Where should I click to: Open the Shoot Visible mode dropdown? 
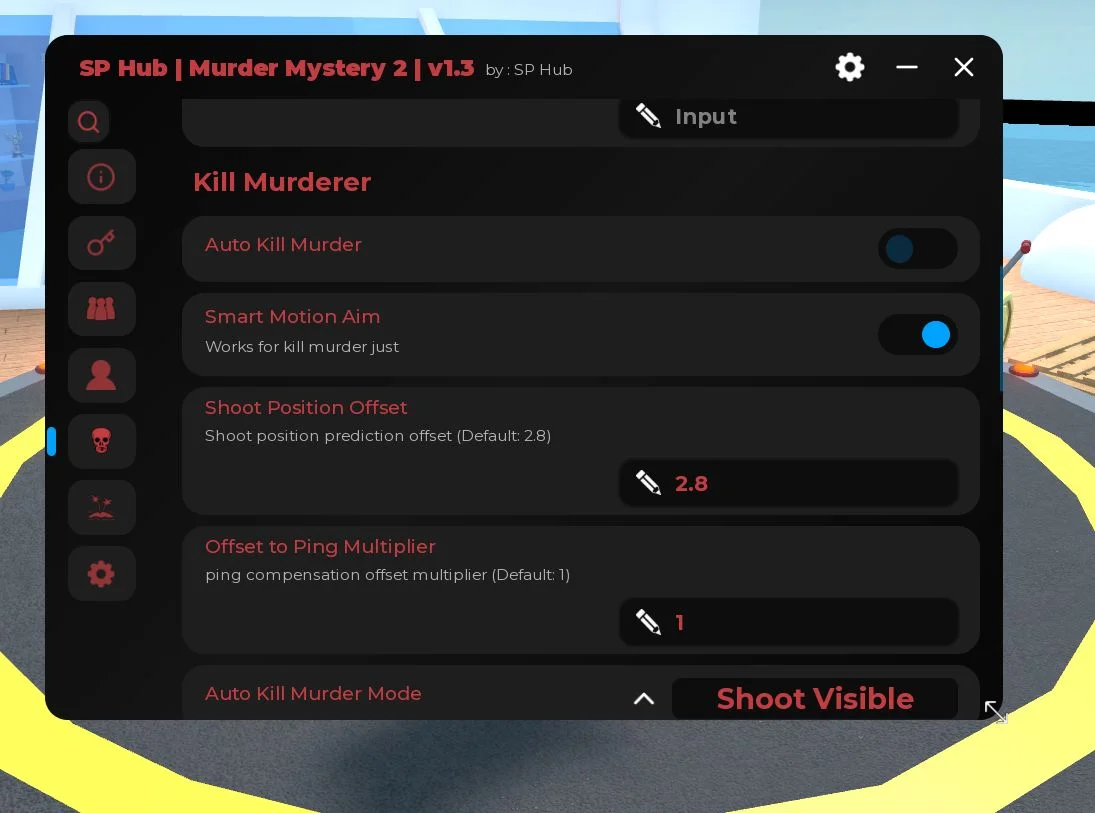click(x=814, y=698)
